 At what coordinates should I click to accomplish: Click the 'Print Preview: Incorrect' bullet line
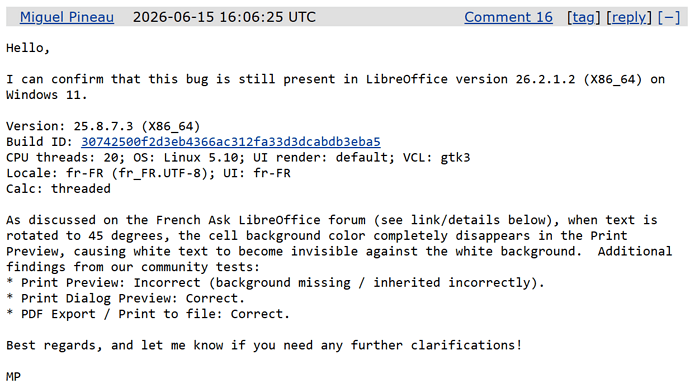pos(275,282)
